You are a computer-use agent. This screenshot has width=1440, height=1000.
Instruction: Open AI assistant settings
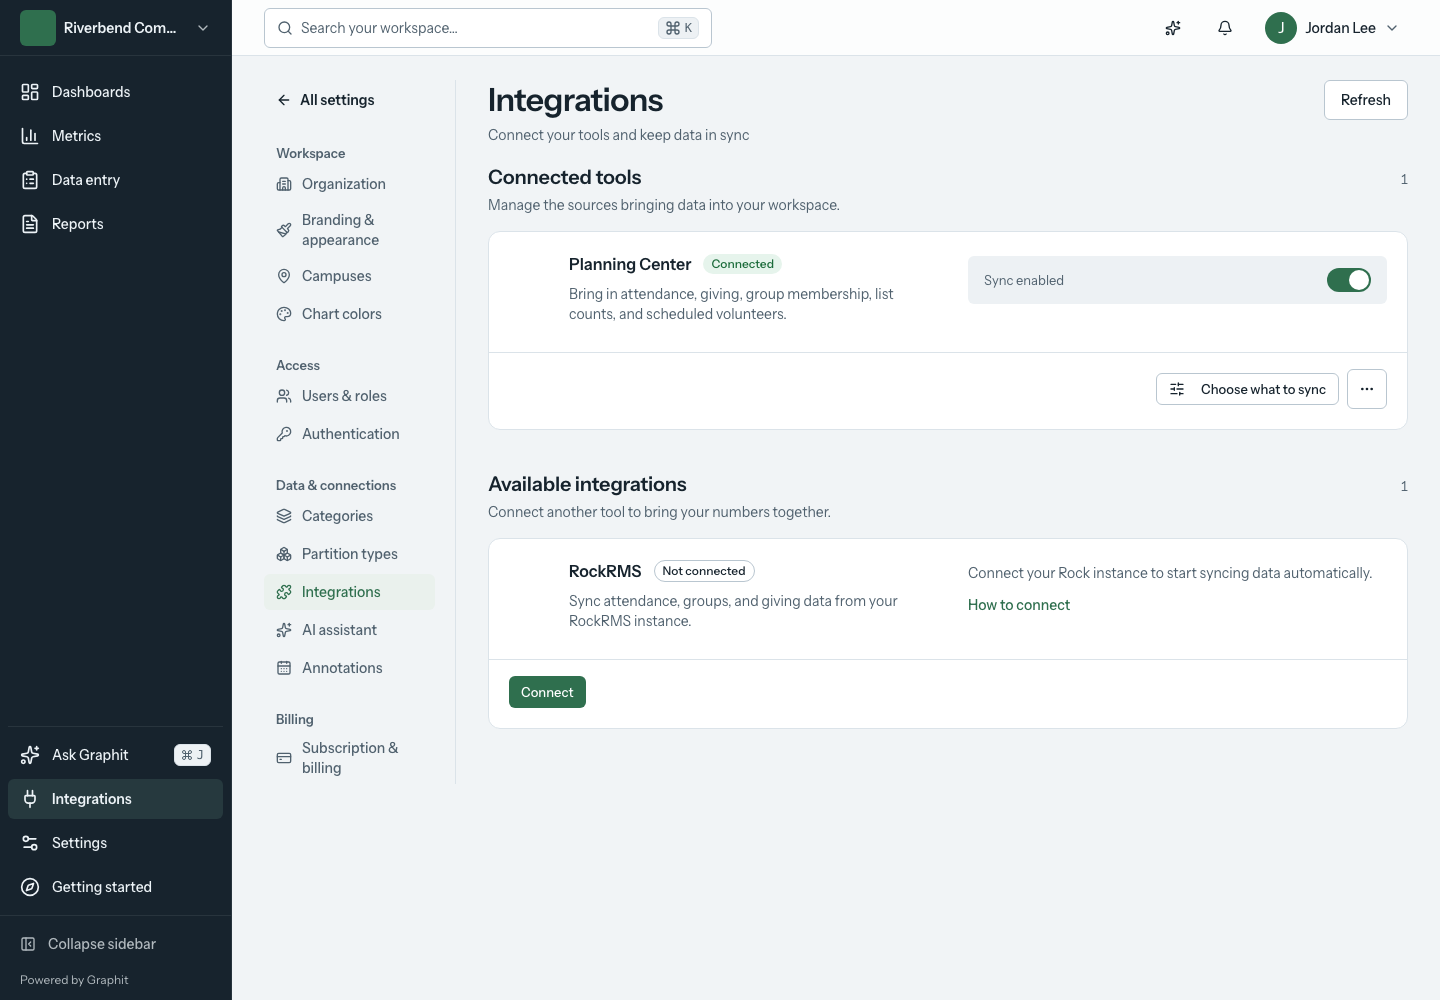[x=350, y=630]
